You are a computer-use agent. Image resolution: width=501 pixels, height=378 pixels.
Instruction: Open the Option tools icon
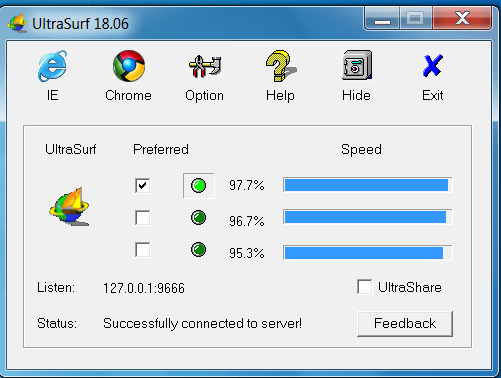pyautogui.click(x=205, y=66)
